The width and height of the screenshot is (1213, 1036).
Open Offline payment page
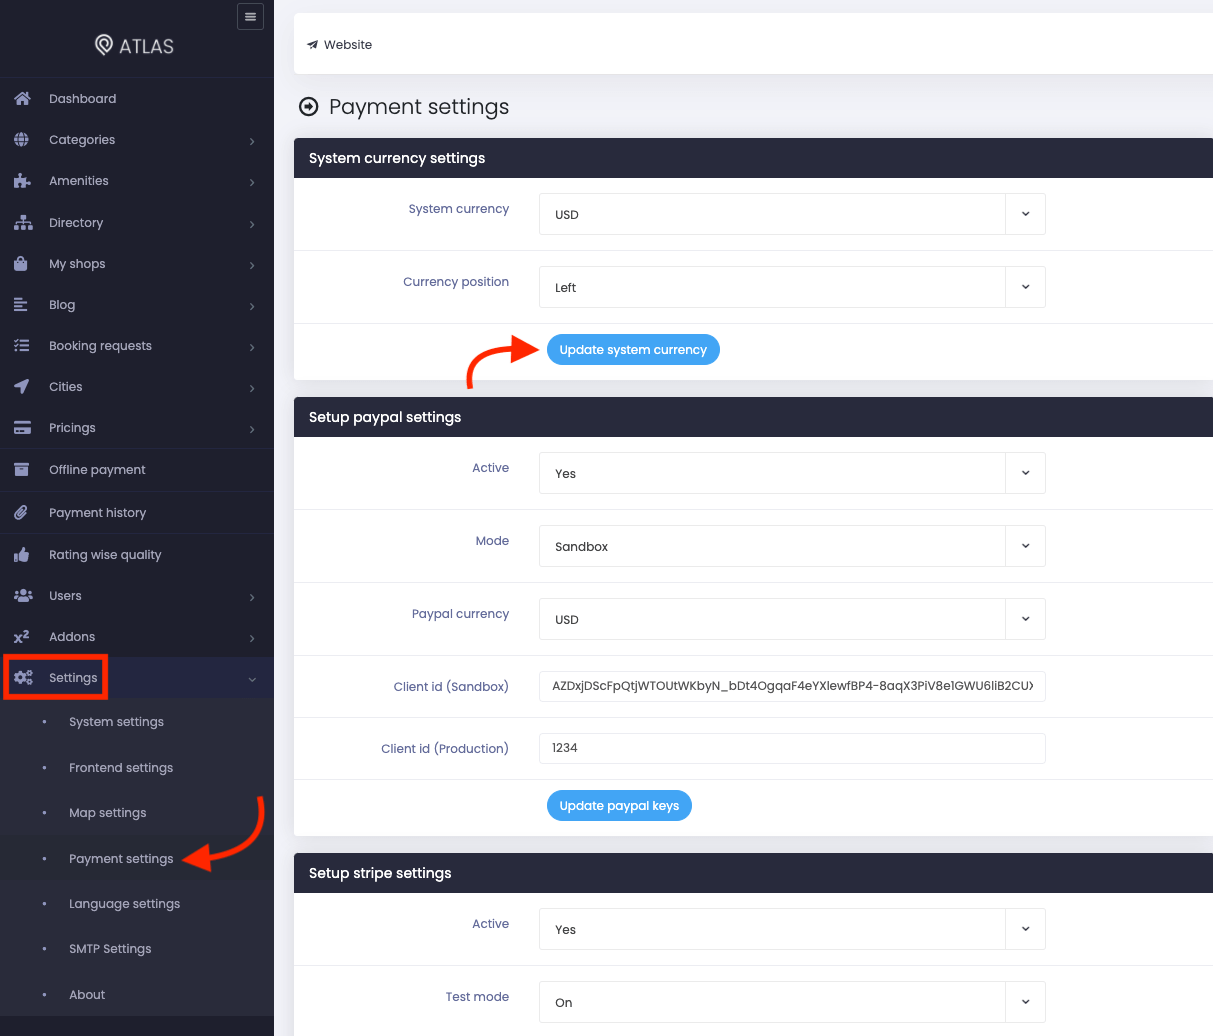point(97,470)
